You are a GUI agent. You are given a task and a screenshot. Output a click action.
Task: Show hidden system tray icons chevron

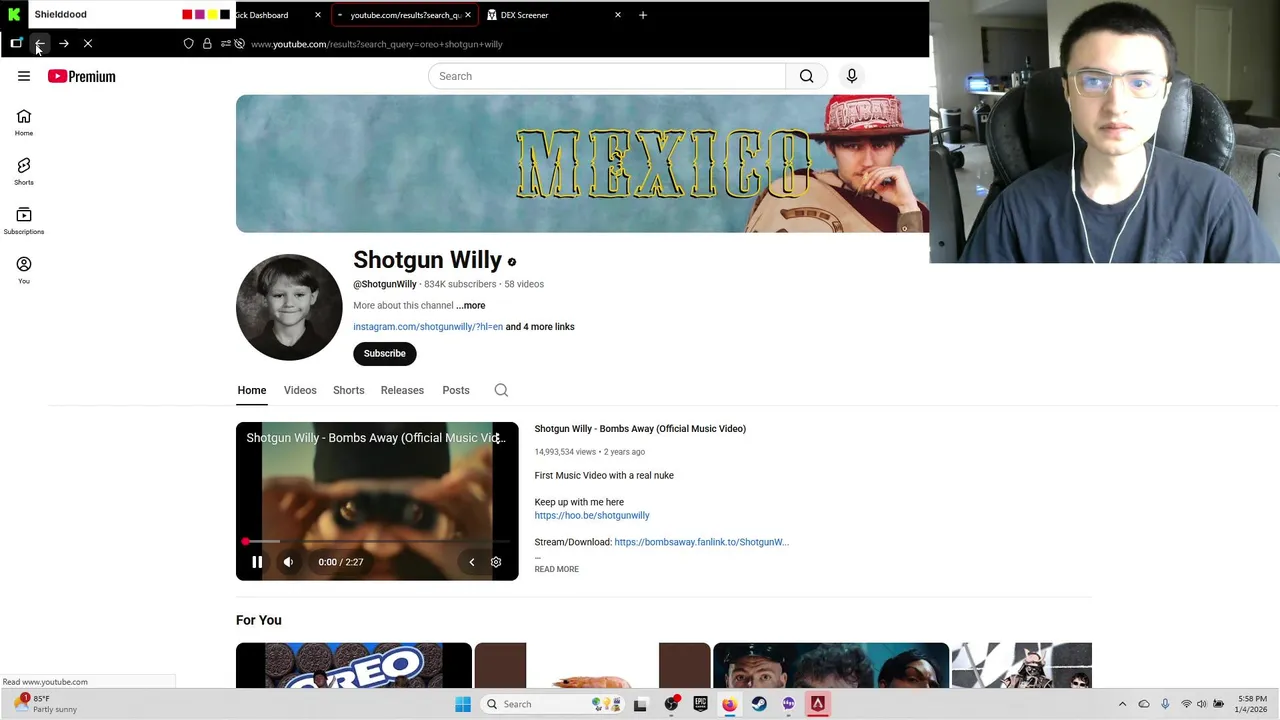tap(1122, 704)
